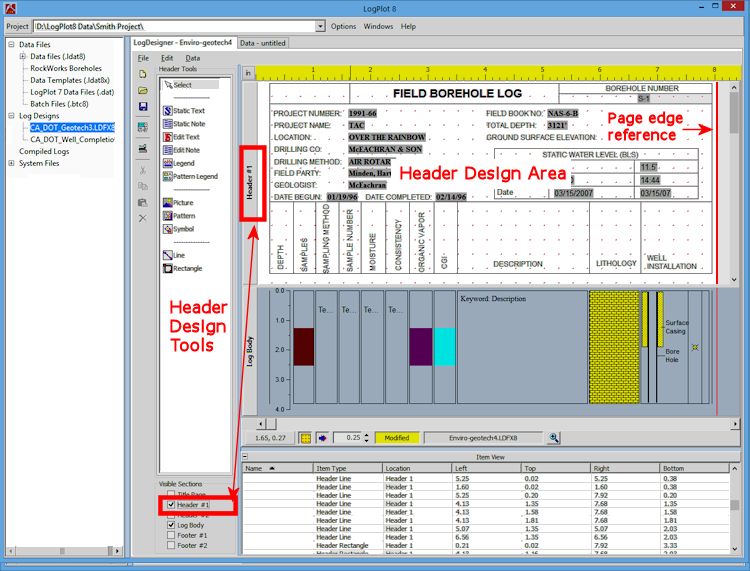Select the Edit Note tool
Viewport: 750px width, 571px height.
pyautogui.click(x=181, y=150)
